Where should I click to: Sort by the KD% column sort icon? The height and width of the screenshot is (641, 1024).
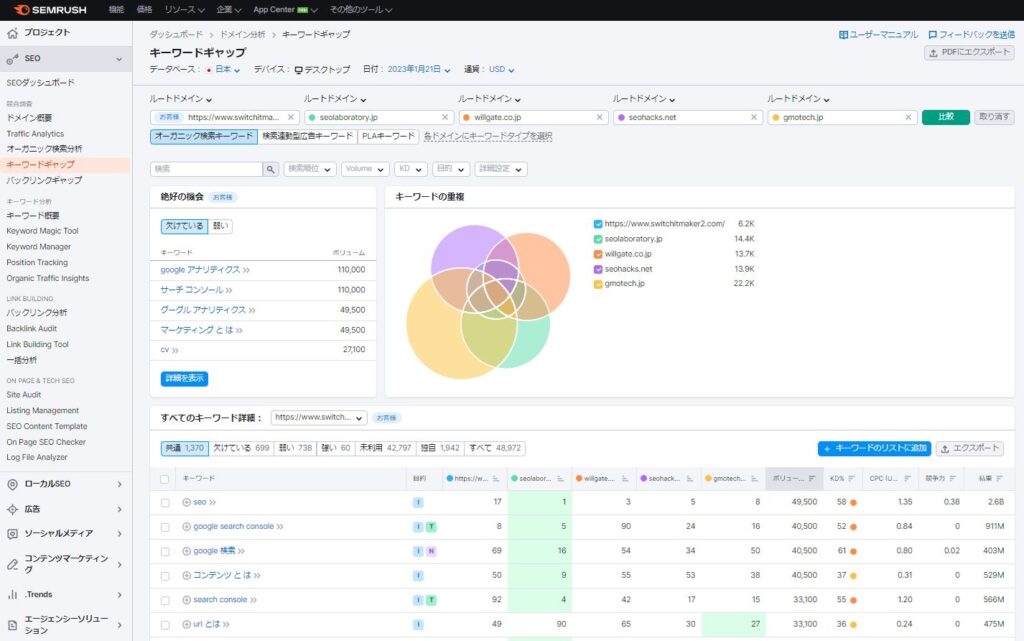tap(851, 479)
